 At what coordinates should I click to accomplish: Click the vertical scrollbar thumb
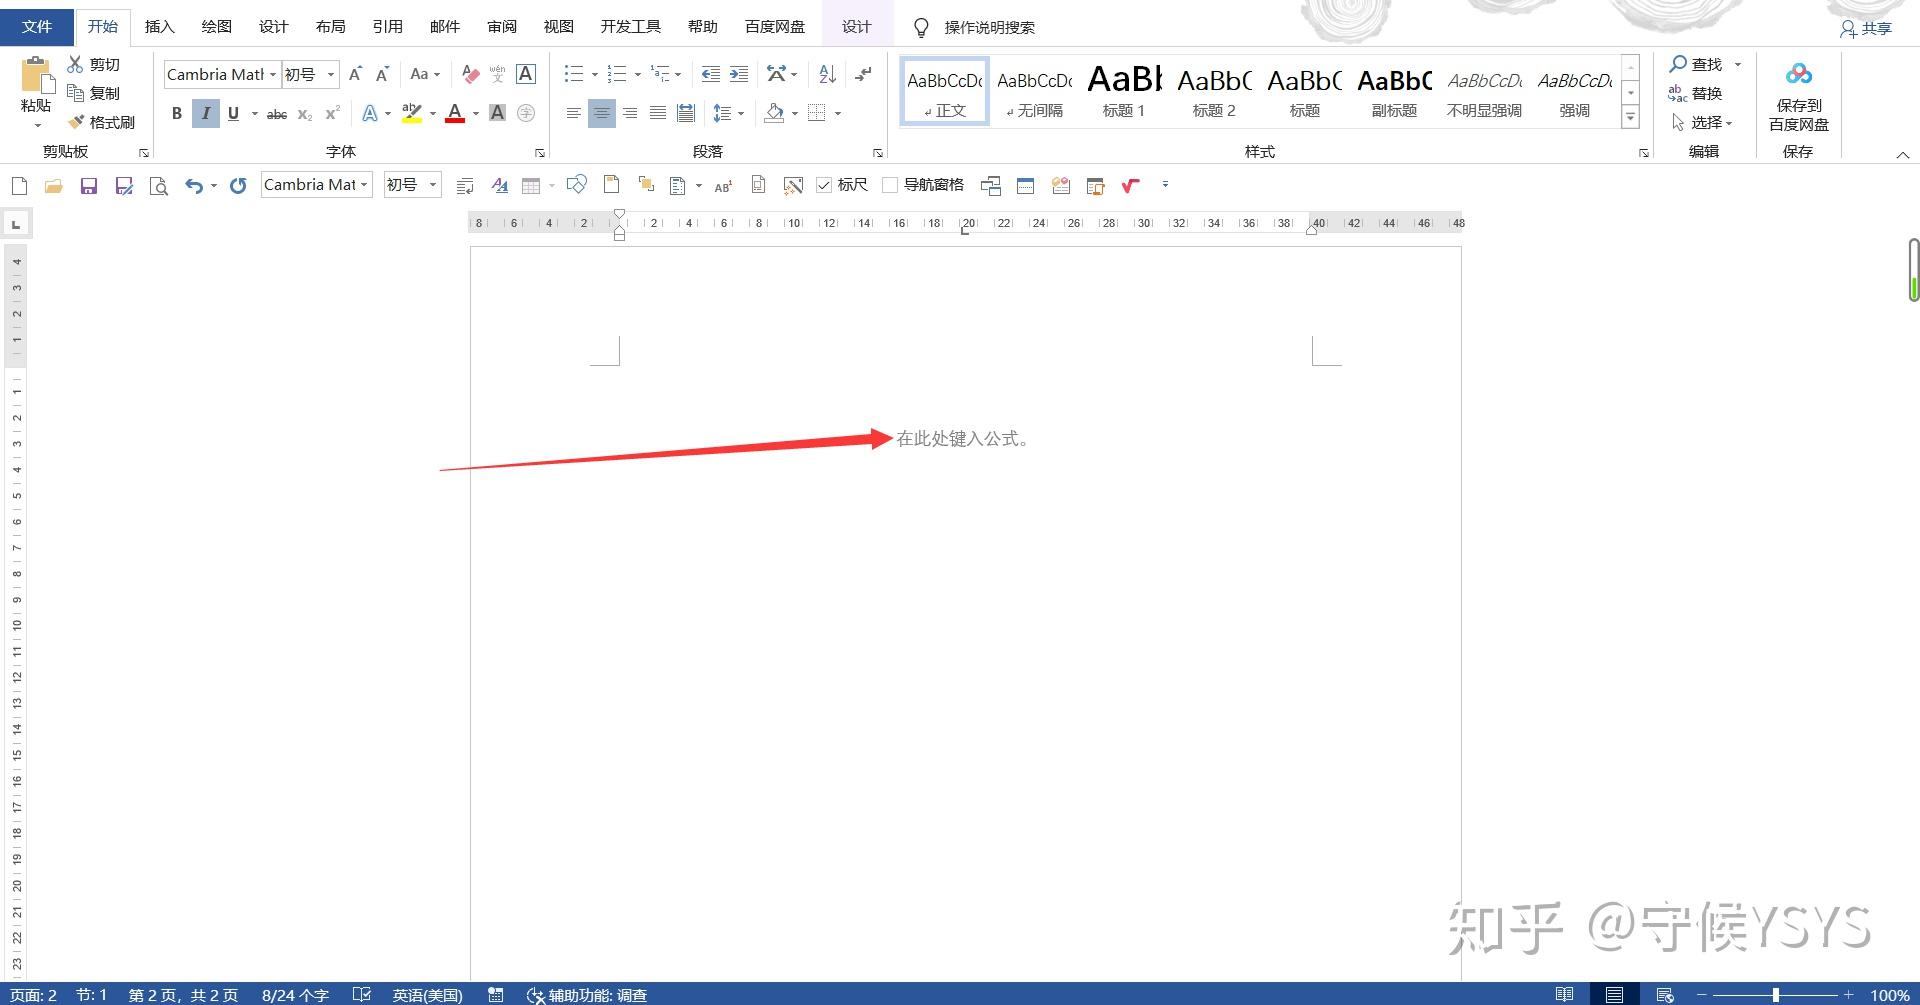click(x=1913, y=270)
